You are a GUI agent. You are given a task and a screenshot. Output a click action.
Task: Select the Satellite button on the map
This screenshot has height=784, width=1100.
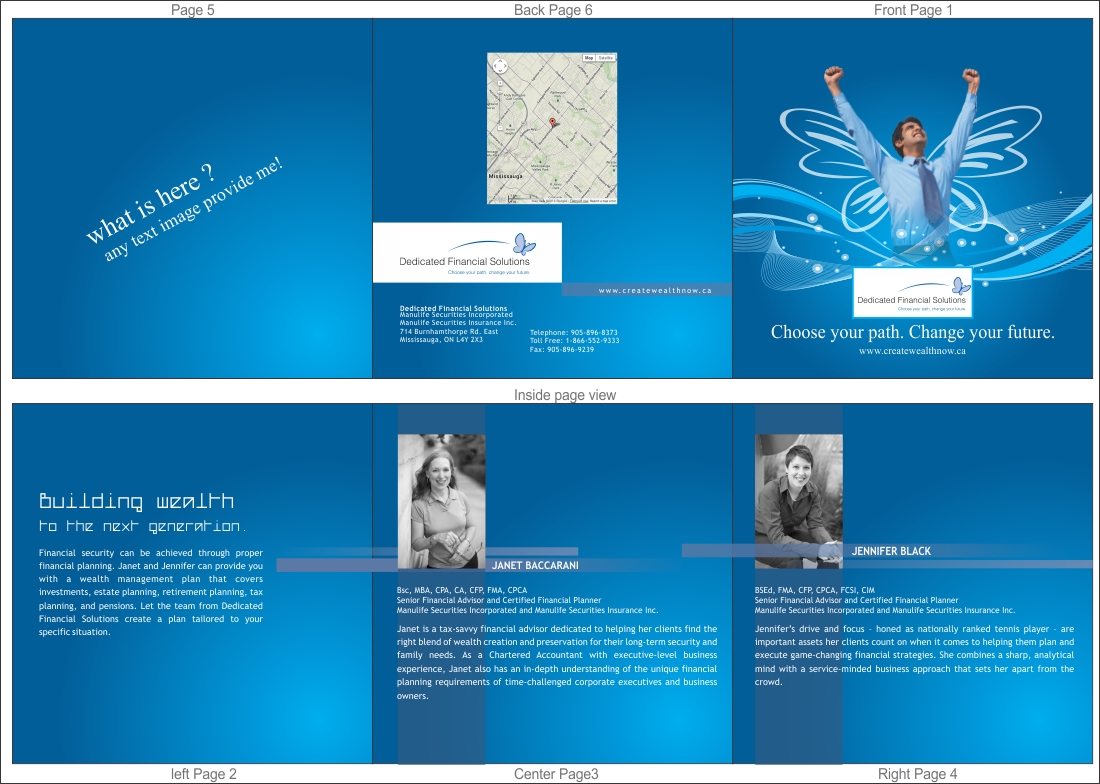pyautogui.click(x=605, y=58)
